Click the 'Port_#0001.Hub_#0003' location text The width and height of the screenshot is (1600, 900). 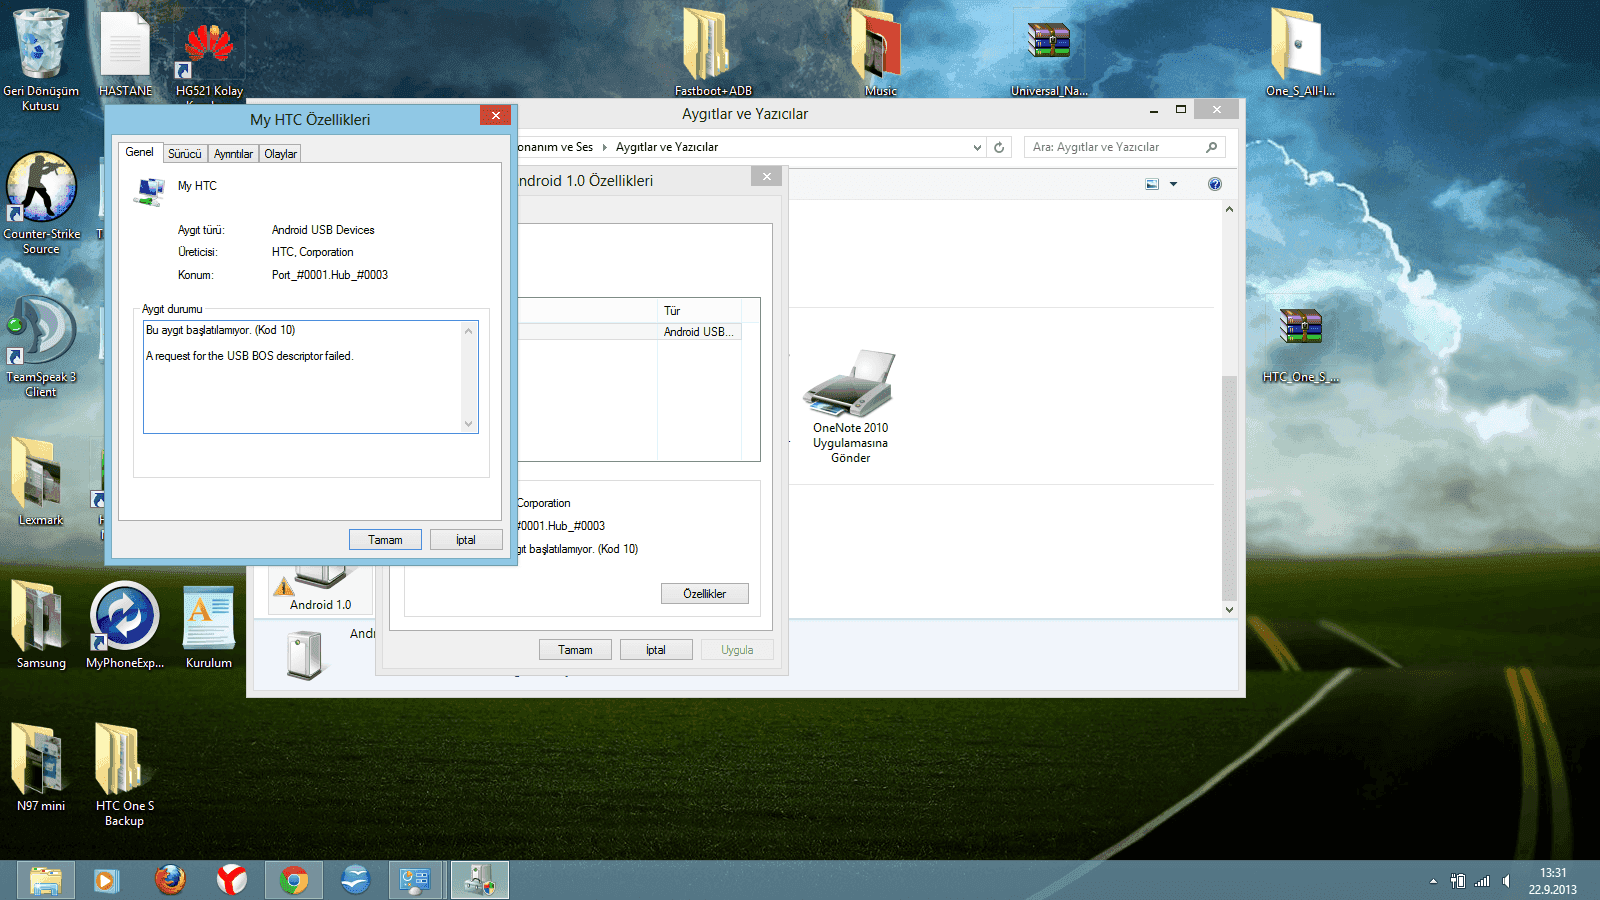(x=330, y=275)
